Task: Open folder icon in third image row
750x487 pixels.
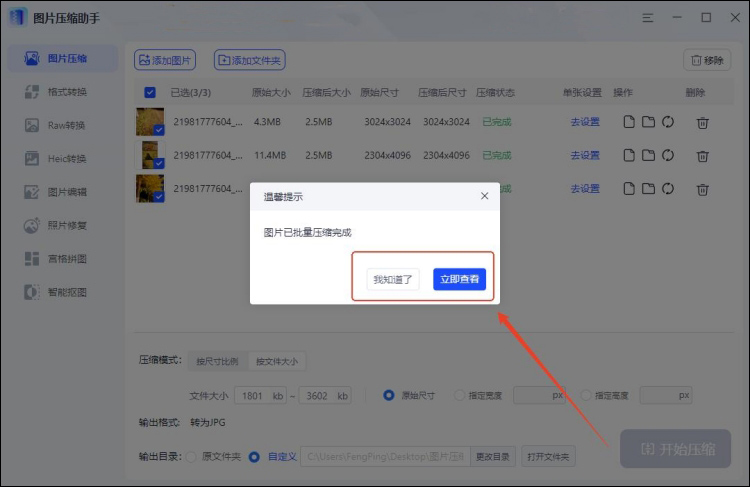Action: 648,189
